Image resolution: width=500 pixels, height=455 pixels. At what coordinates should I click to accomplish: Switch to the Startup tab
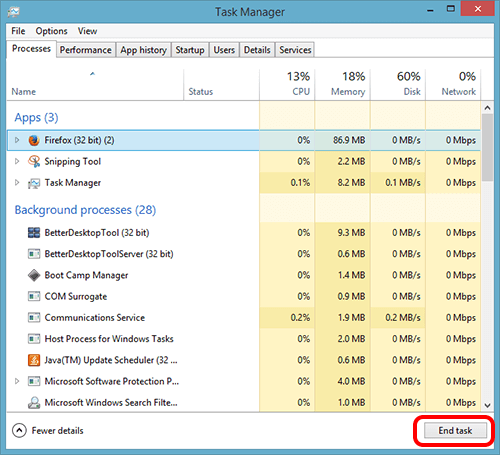point(190,50)
